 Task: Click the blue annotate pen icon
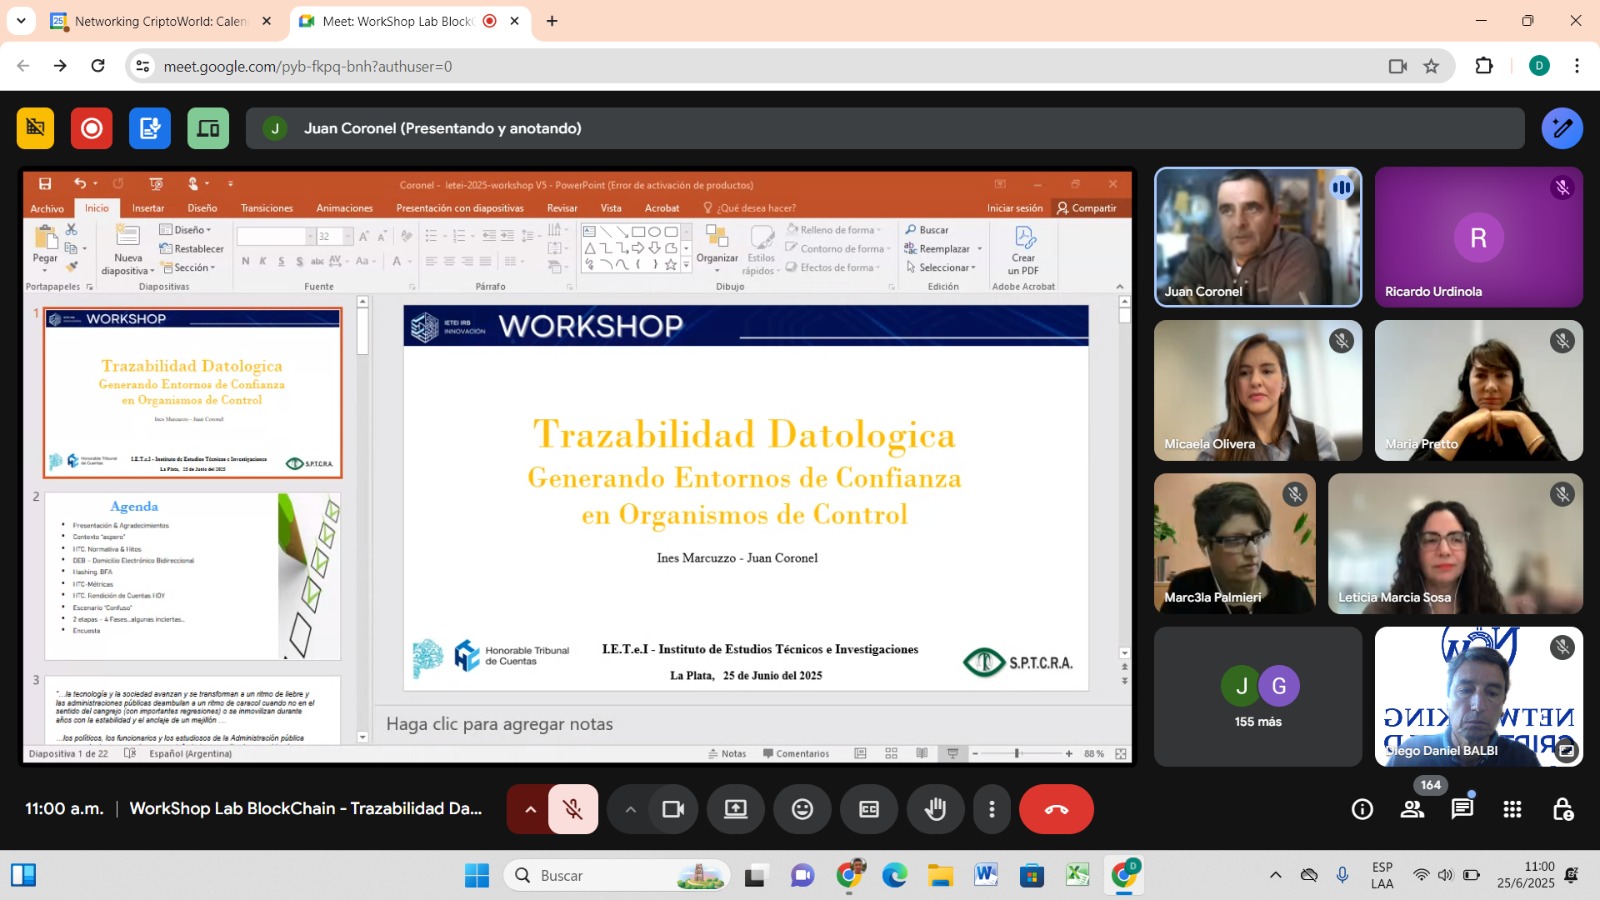1562,128
